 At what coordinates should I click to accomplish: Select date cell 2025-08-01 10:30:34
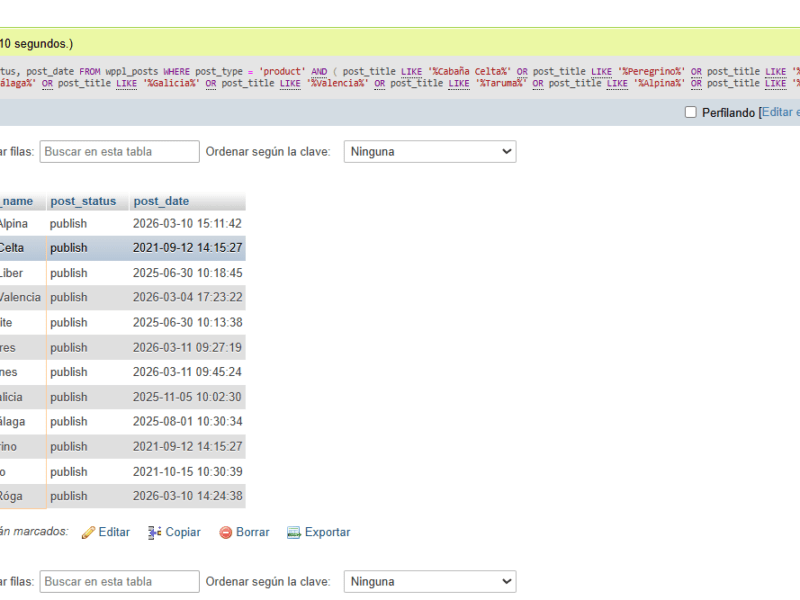click(187, 421)
